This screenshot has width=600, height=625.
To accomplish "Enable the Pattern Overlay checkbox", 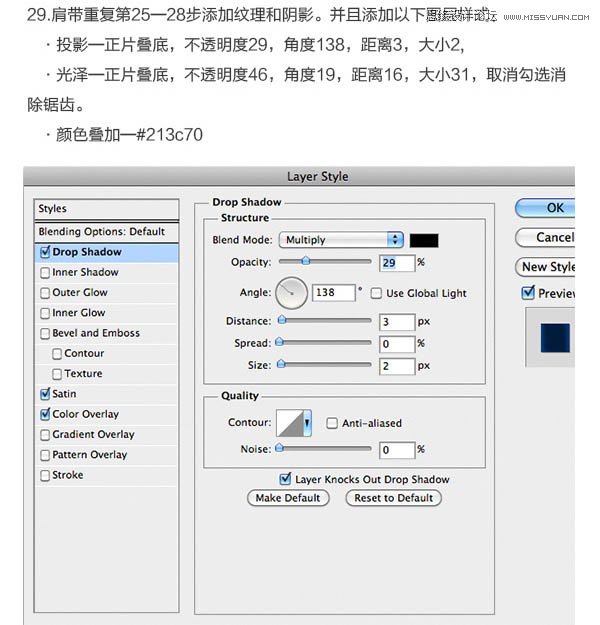I will (x=45, y=455).
